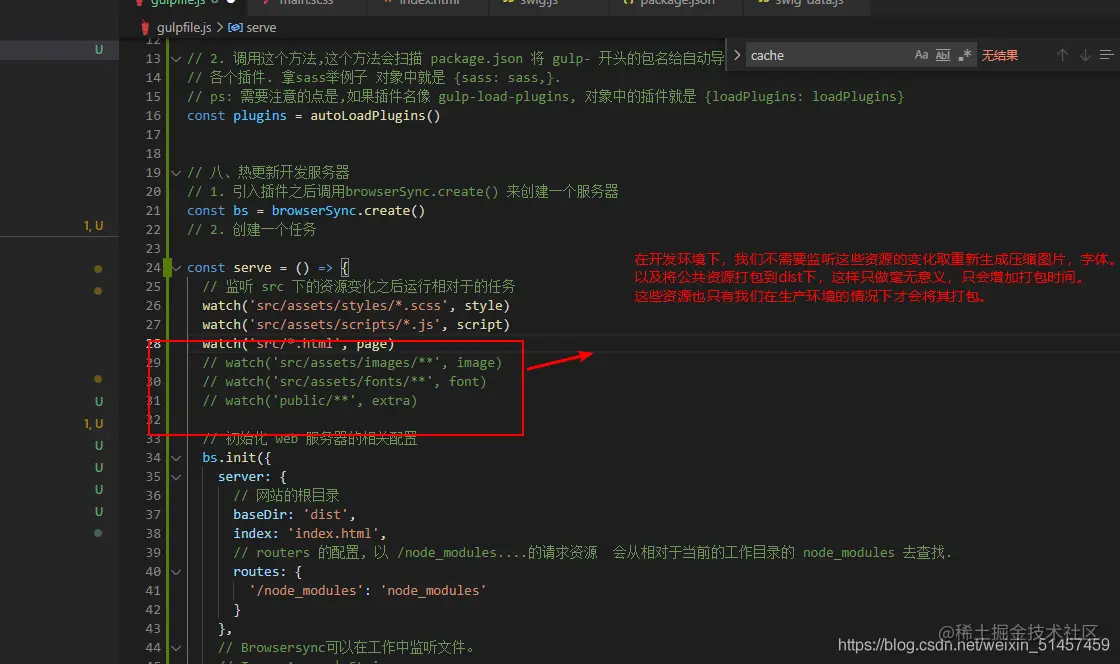Expand the replace row in find widget

click(x=736, y=55)
